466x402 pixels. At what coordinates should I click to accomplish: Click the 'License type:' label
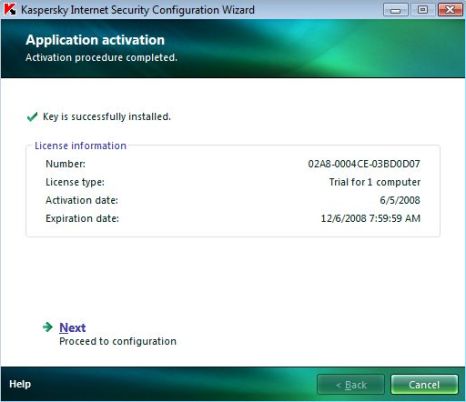click(x=75, y=182)
